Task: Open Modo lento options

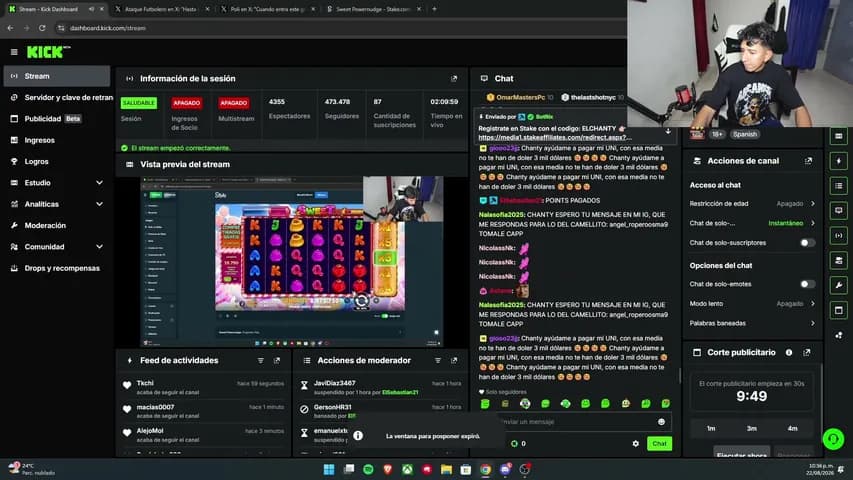Action: pyautogui.click(x=752, y=304)
